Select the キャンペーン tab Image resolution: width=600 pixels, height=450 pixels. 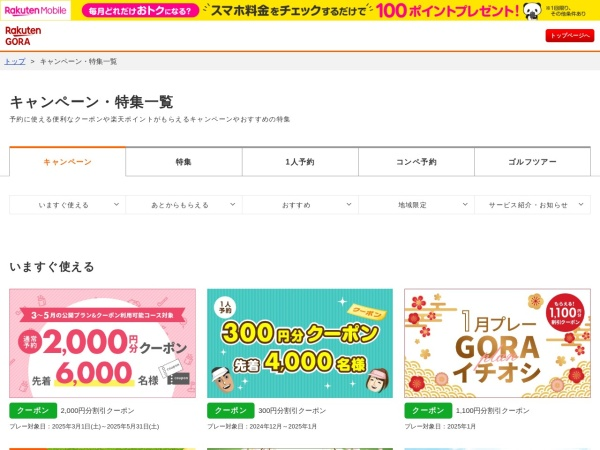click(68, 162)
